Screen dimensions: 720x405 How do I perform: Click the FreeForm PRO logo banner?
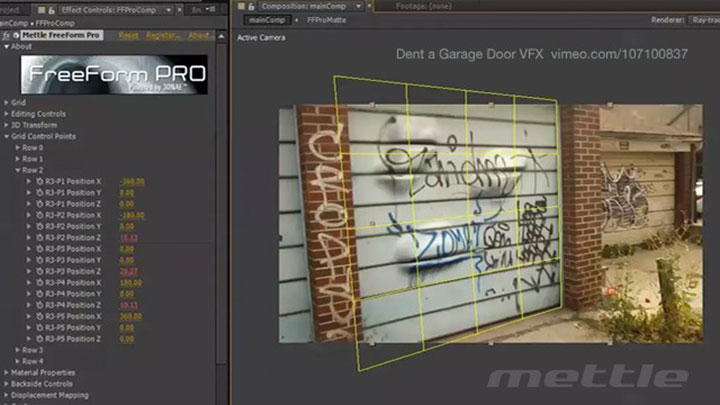click(114, 75)
